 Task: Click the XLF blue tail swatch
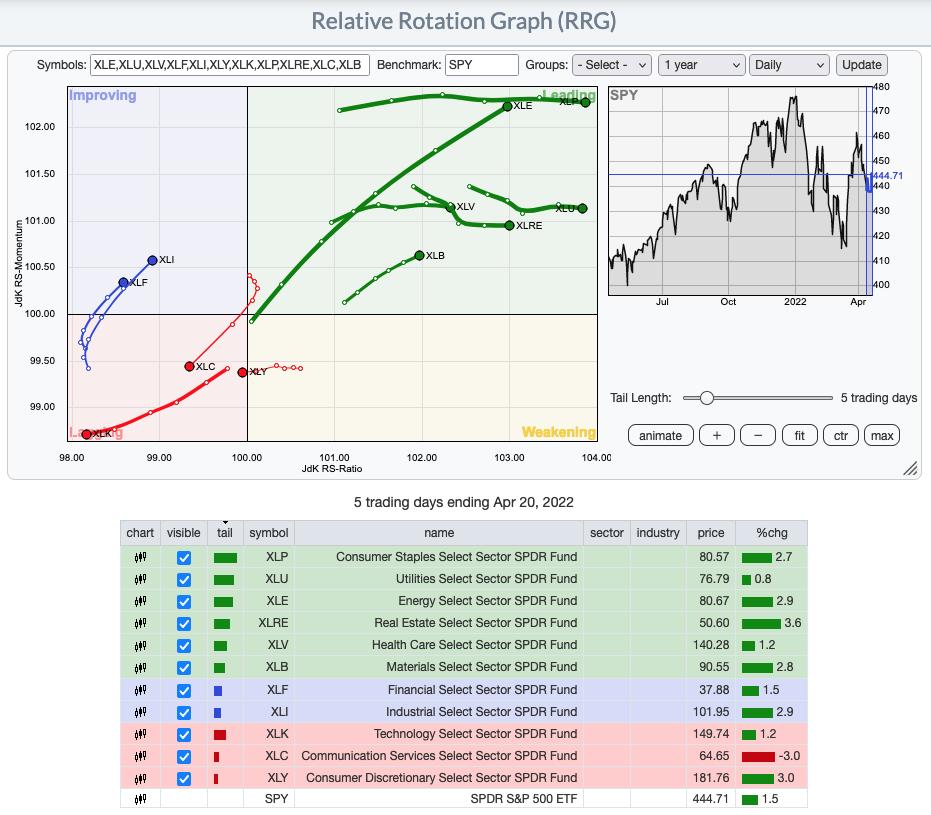[217, 691]
